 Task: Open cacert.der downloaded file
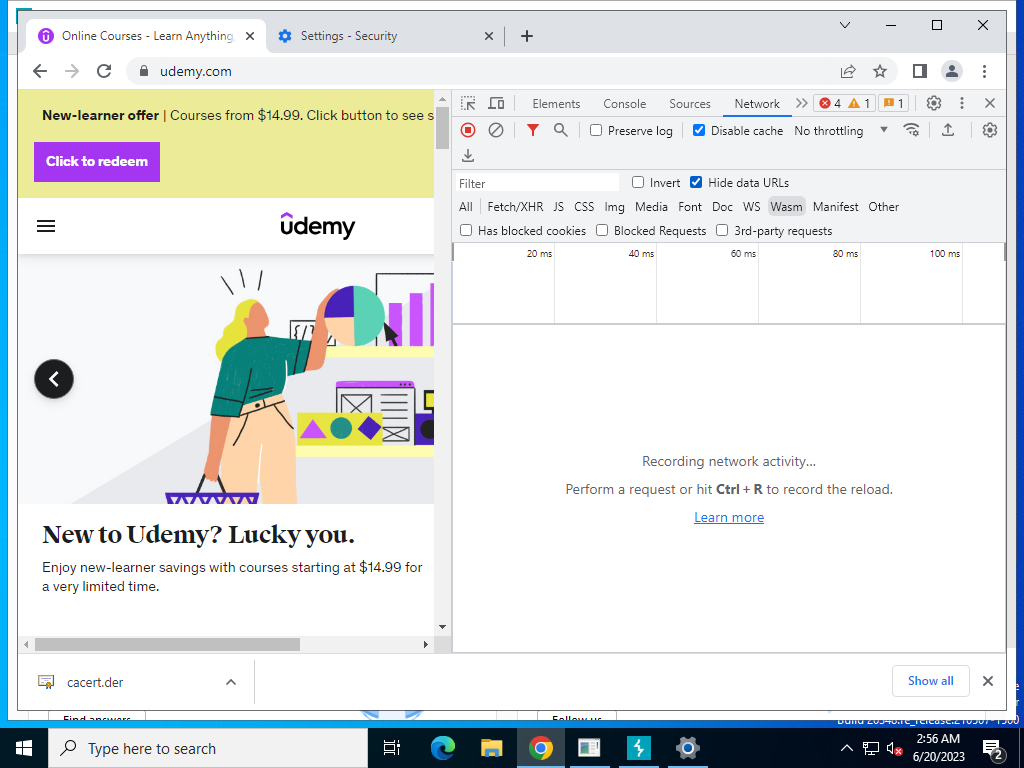click(95, 682)
